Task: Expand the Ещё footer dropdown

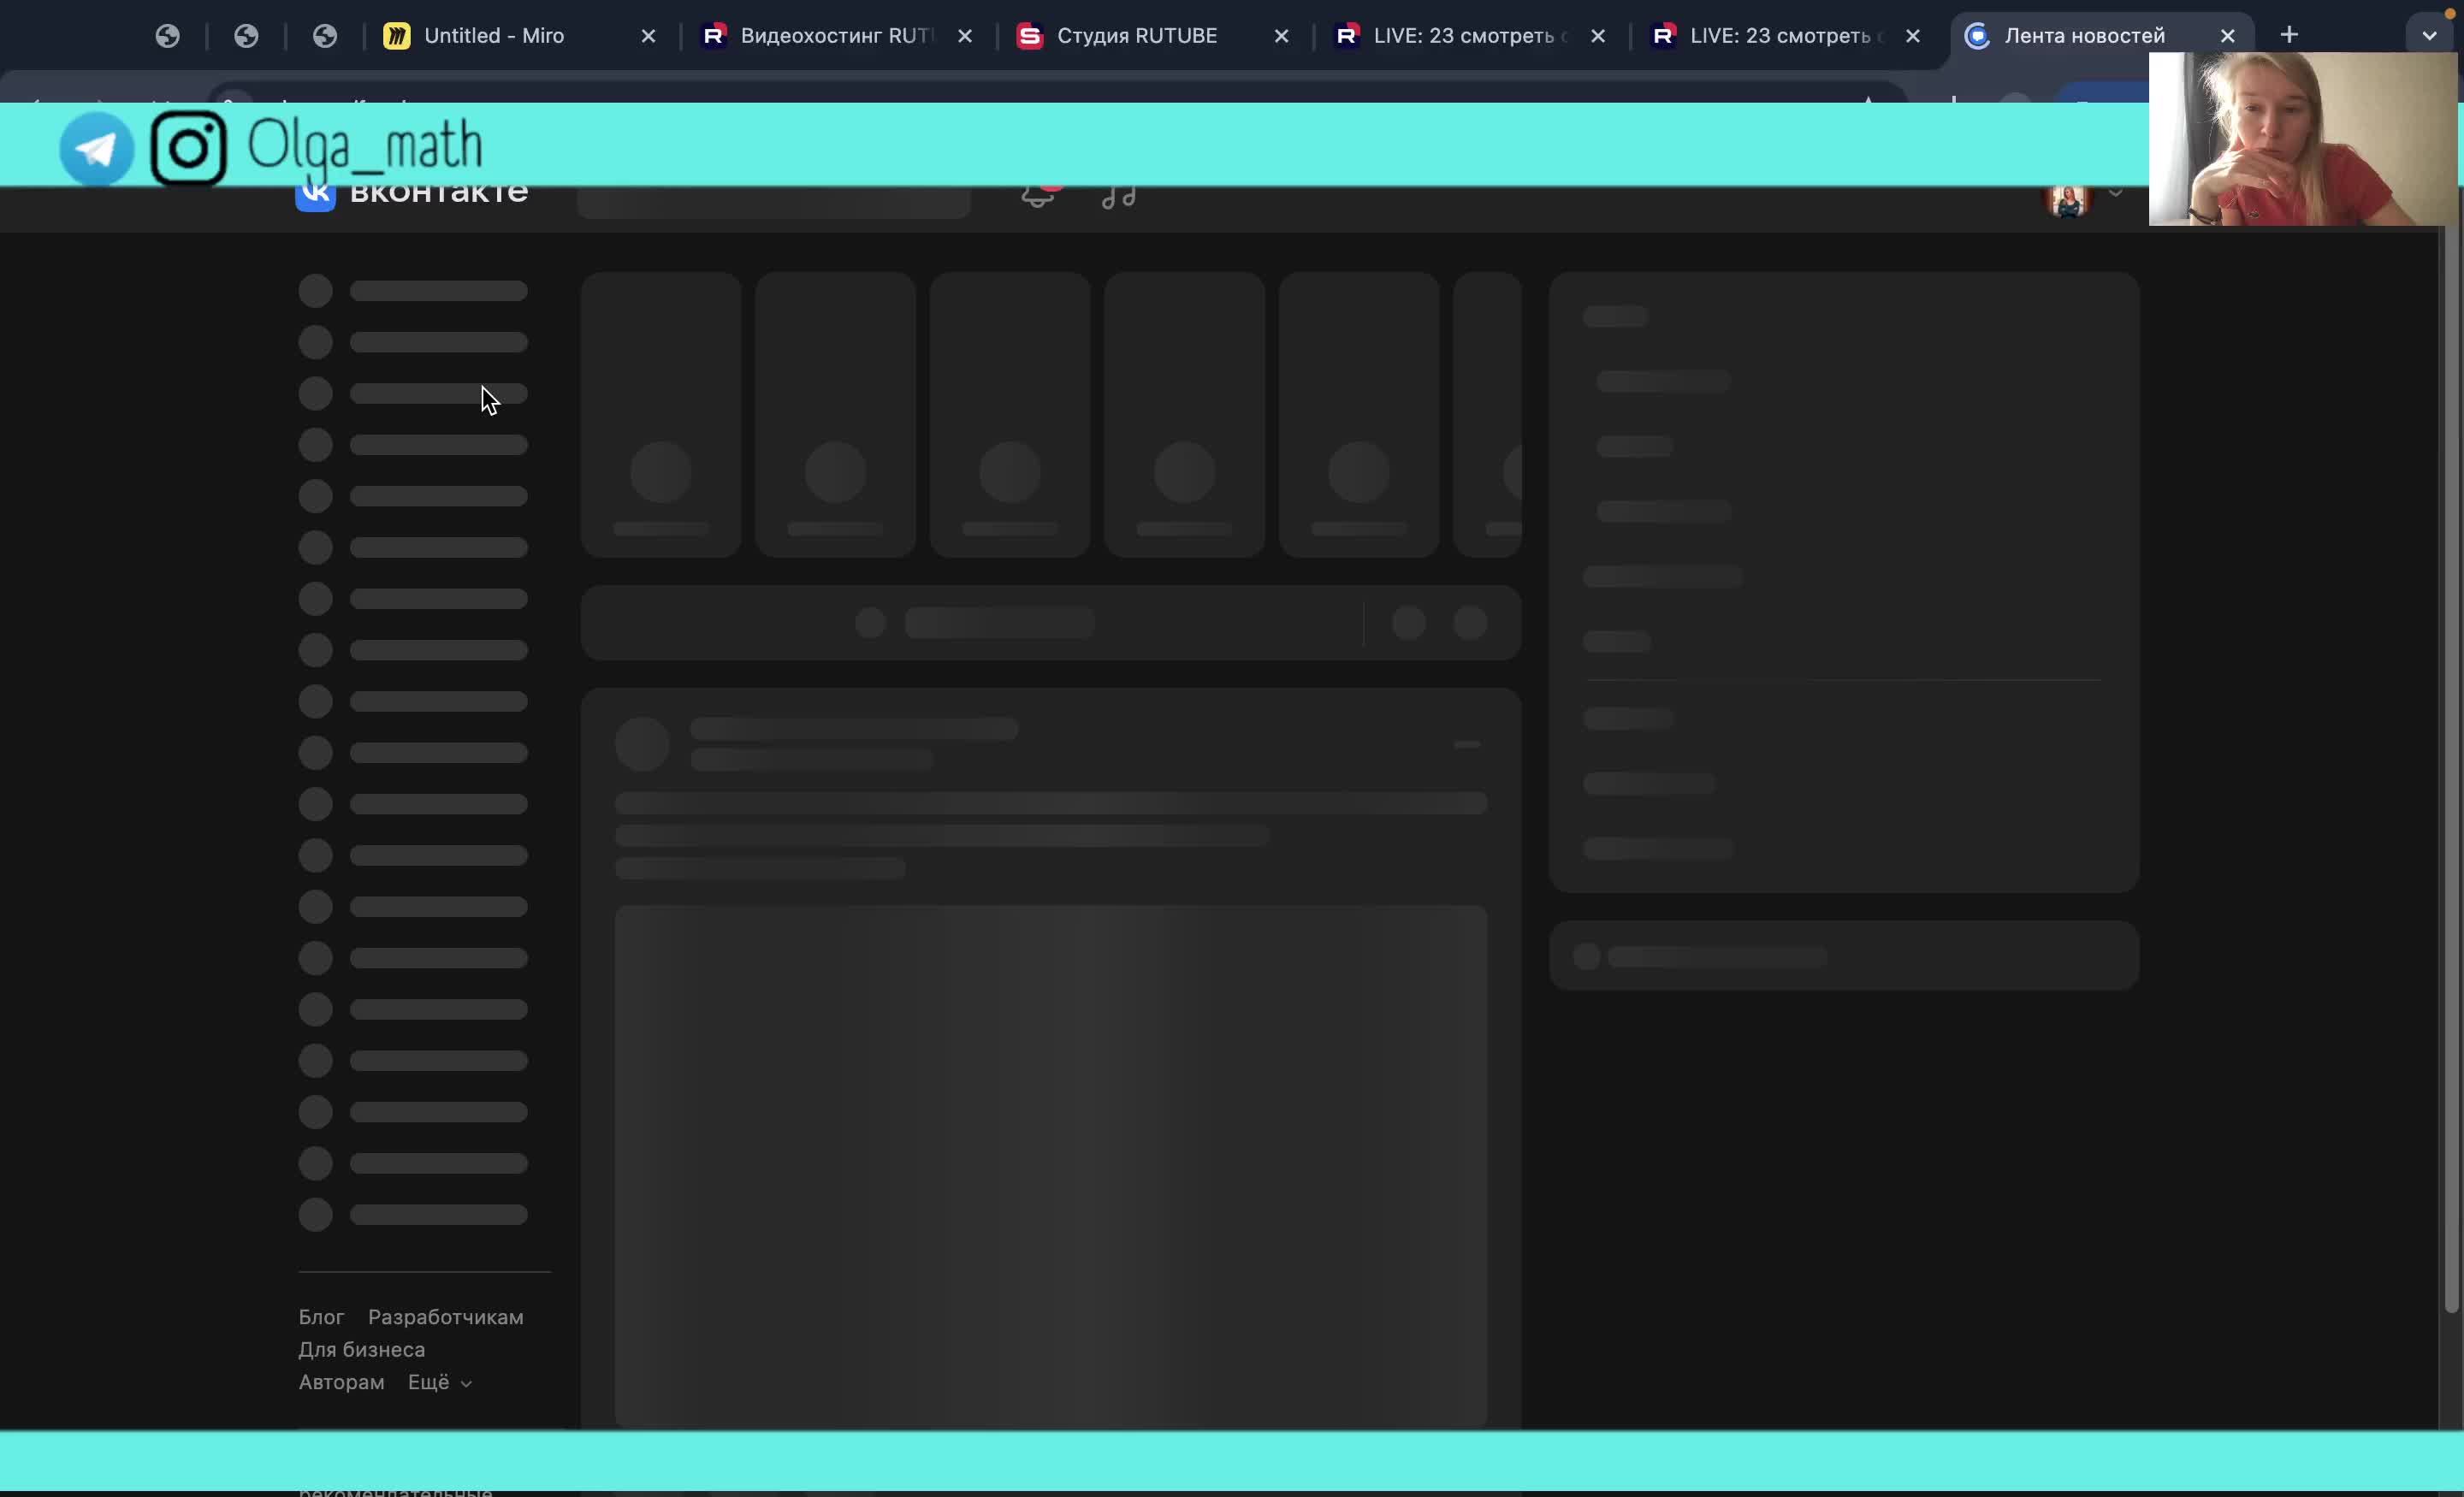Action: coord(440,1382)
